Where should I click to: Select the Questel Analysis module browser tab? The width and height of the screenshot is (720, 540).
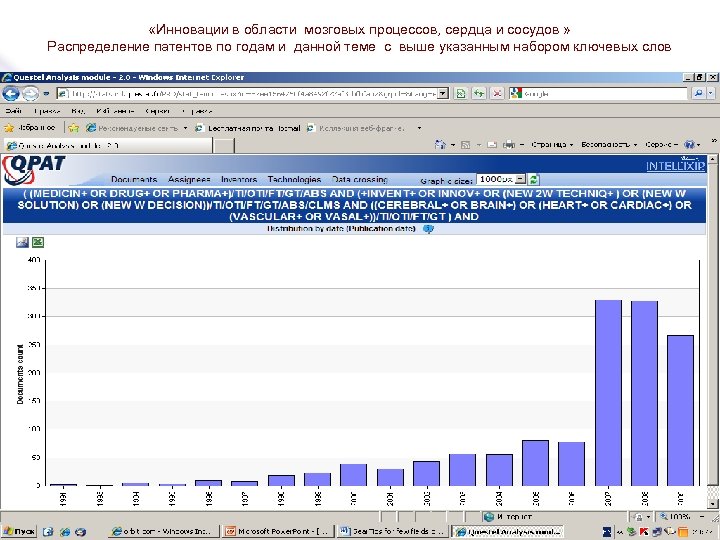click(108, 145)
